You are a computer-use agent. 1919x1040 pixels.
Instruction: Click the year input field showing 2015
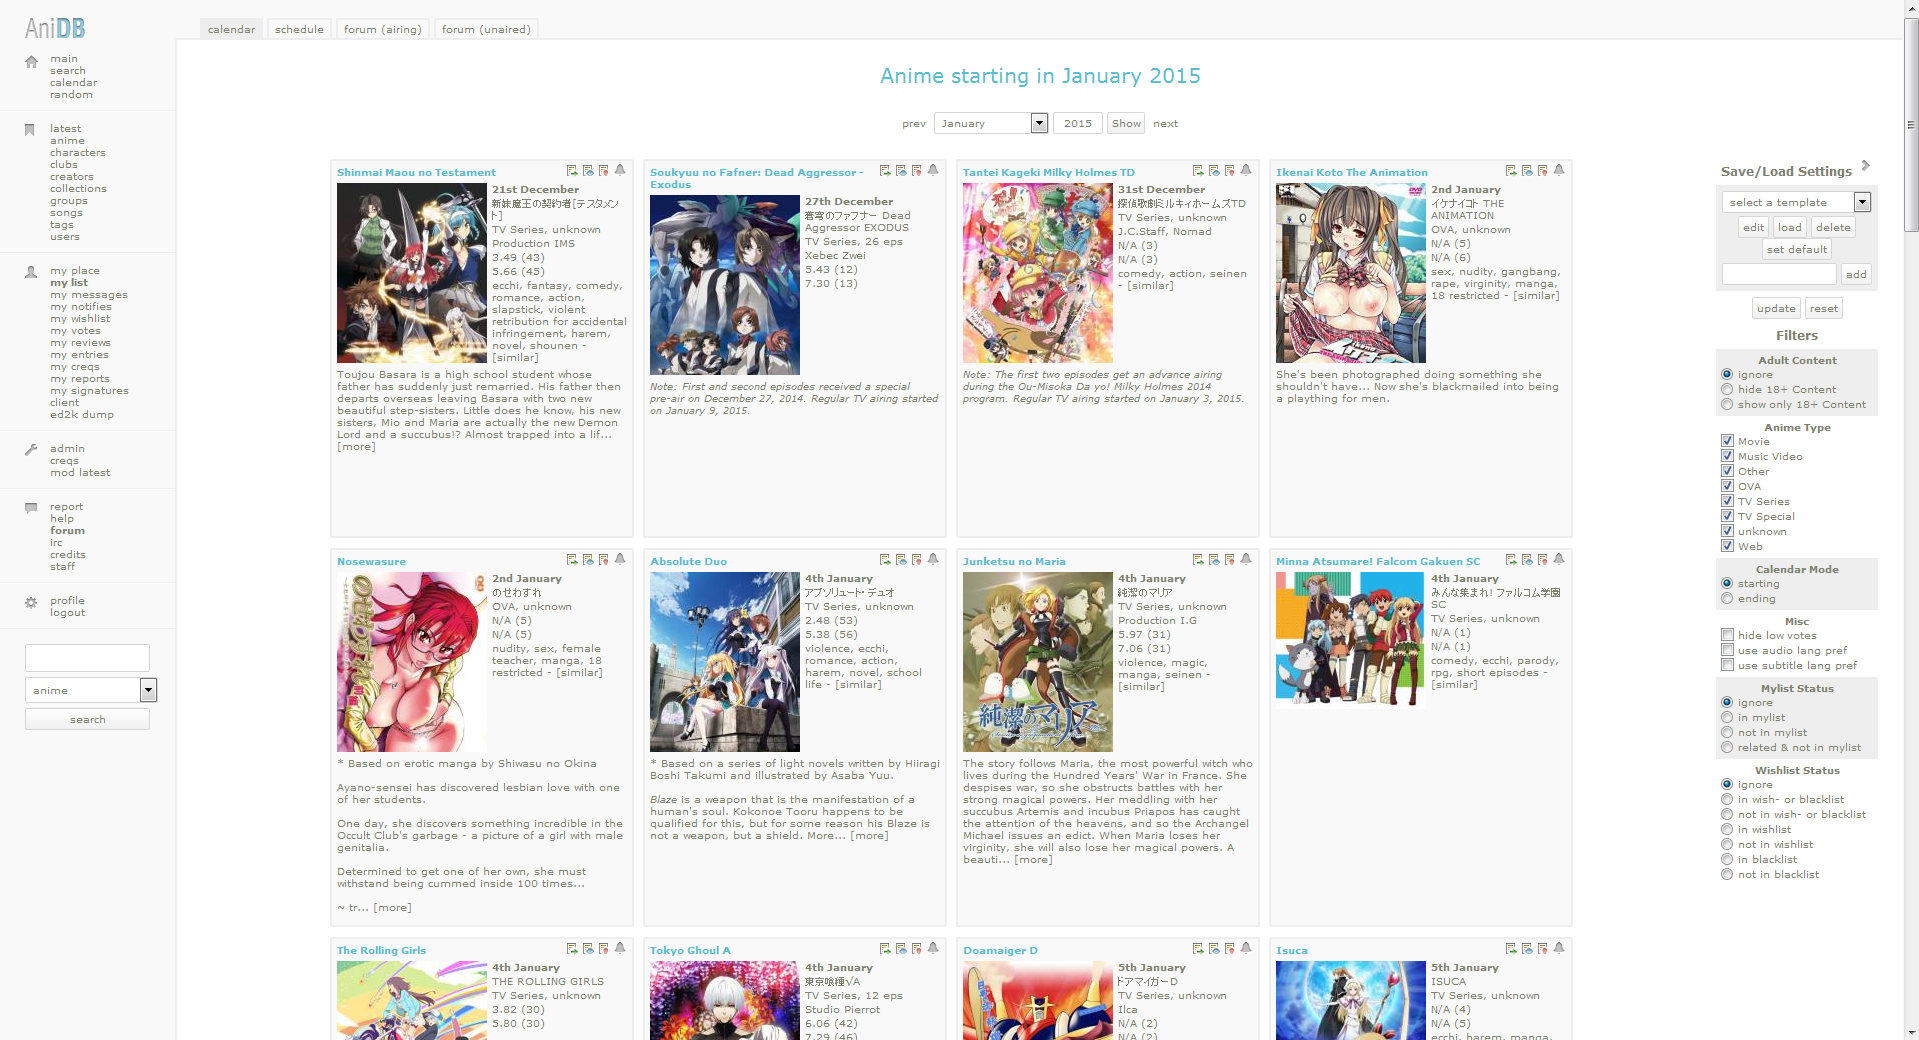click(1077, 123)
